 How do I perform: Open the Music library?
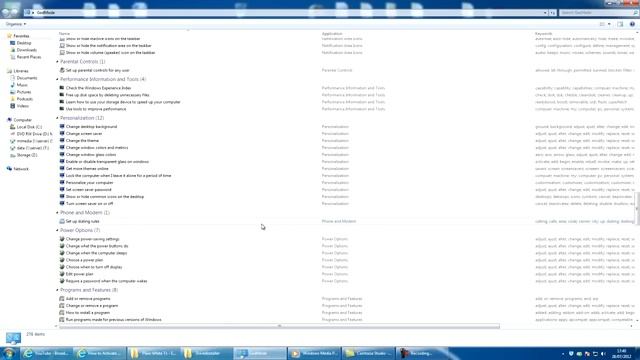[22, 85]
